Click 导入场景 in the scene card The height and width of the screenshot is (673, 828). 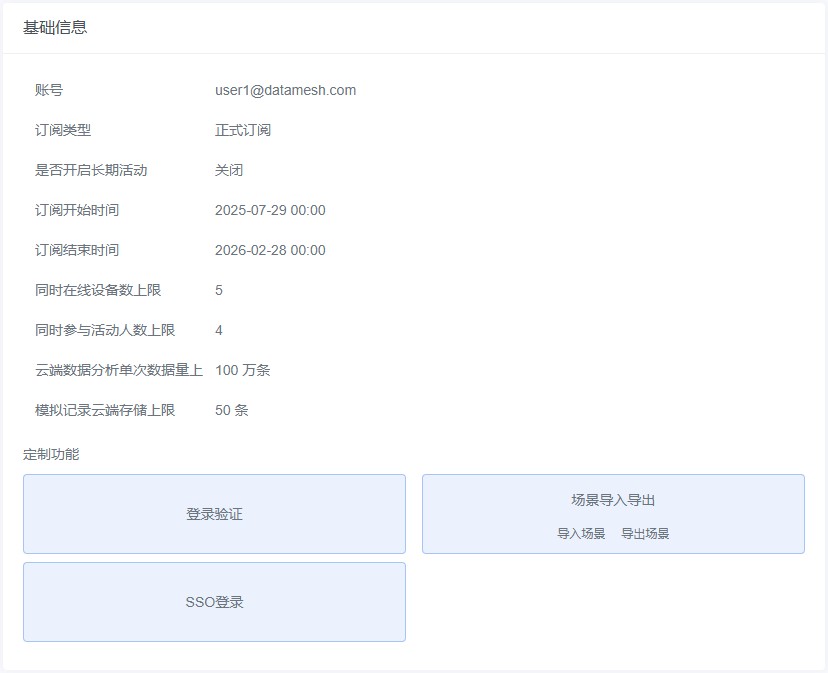pos(581,534)
